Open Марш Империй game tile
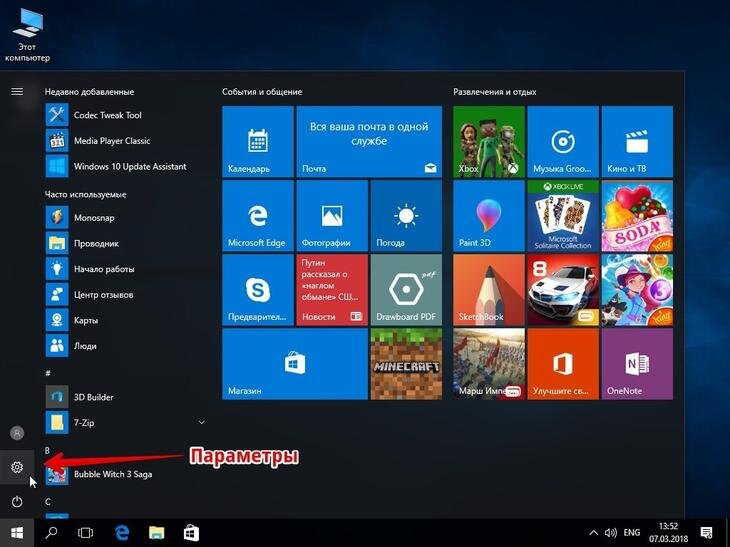This screenshot has height=547, width=730. [489, 364]
